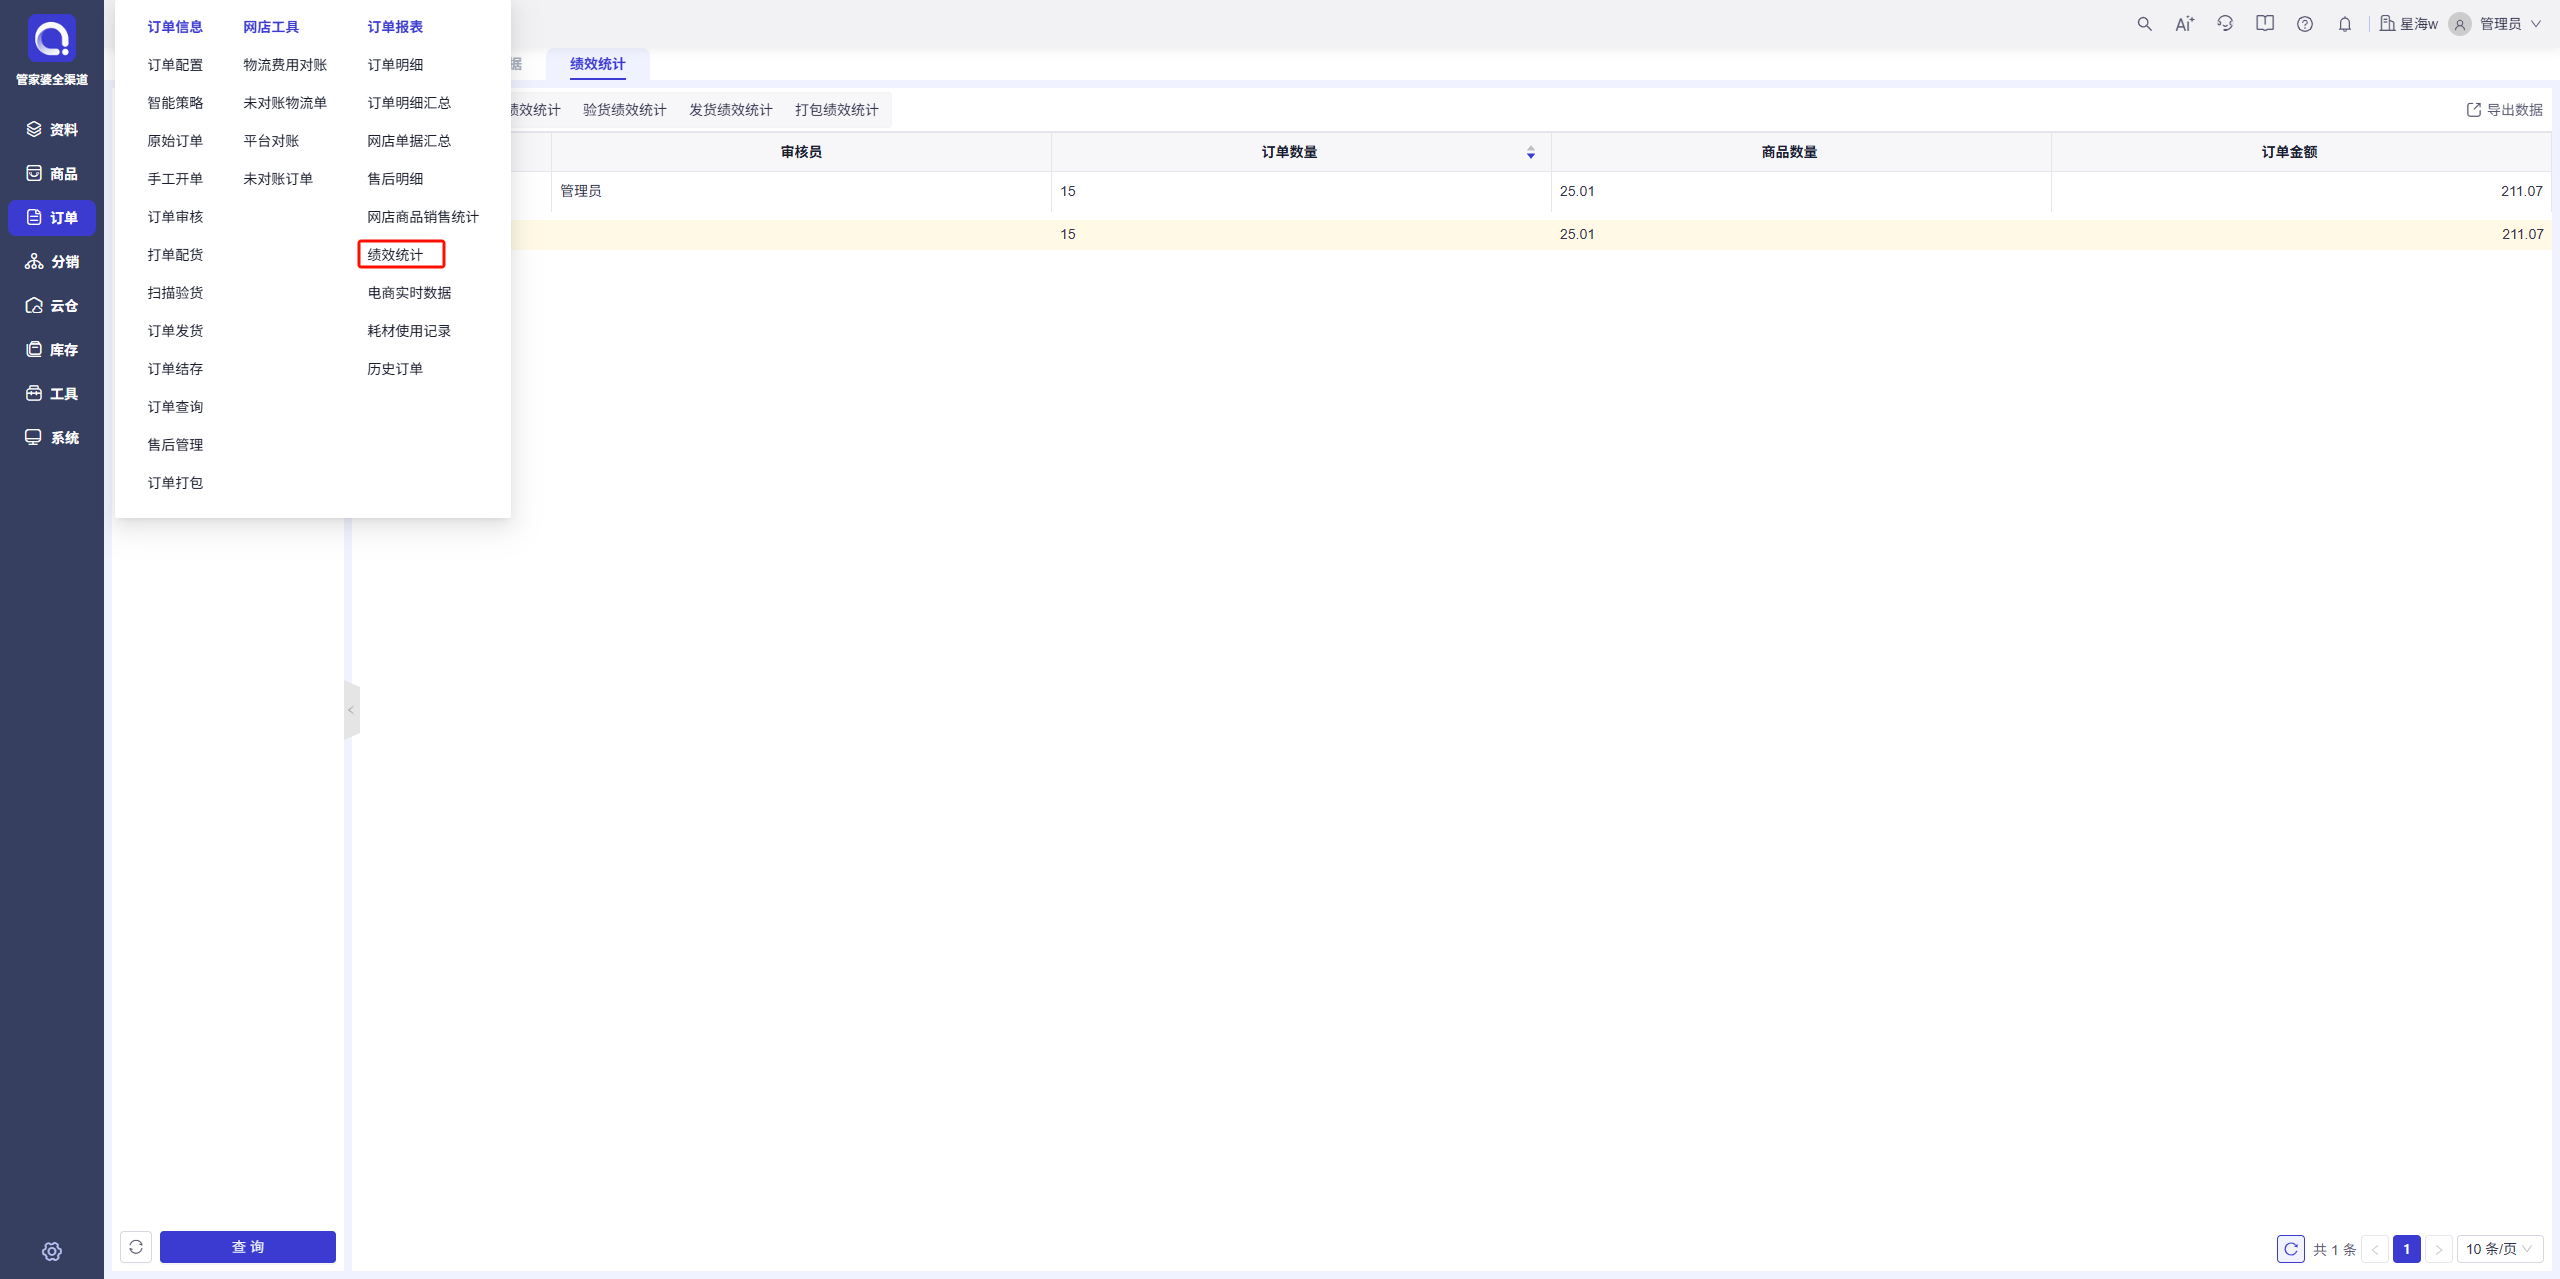Open 未对账订单 menu item
Image resolution: width=2560 pixels, height=1279 pixels.
pyautogui.click(x=278, y=179)
